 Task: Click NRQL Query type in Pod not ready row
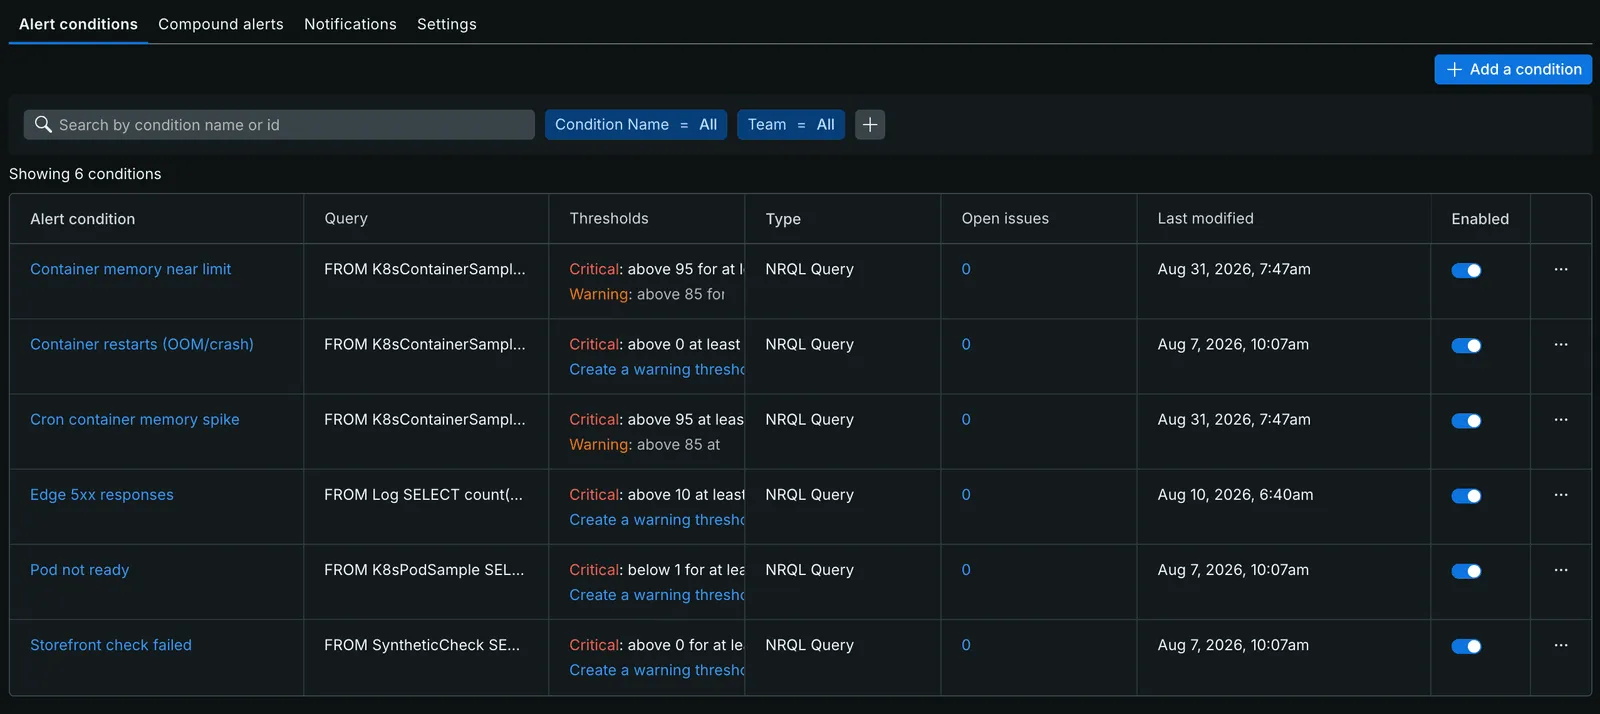point(809,569)
